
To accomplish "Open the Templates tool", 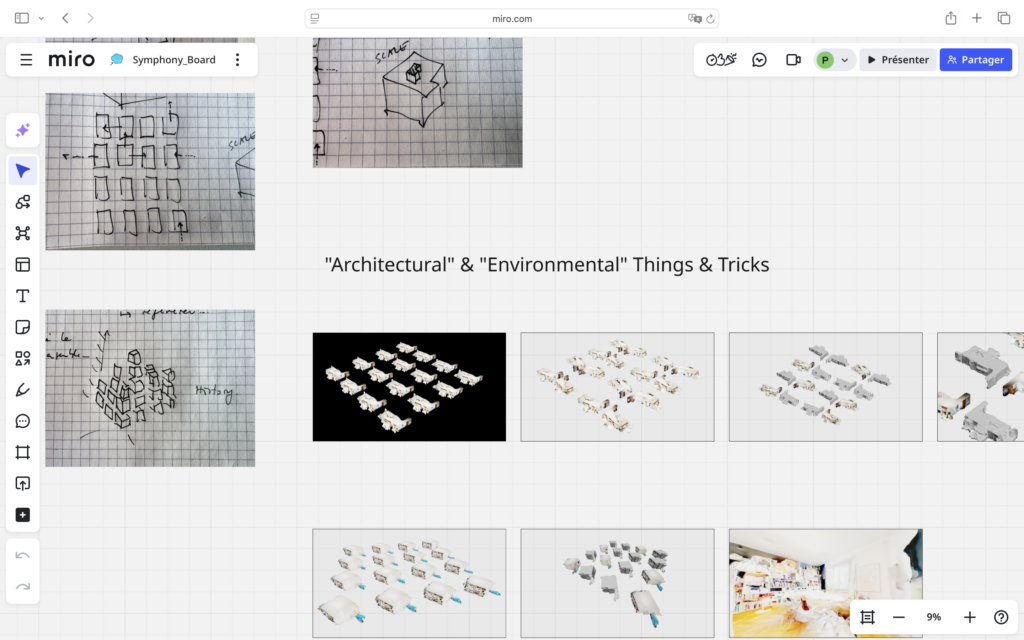I will (x=22, y=265).
